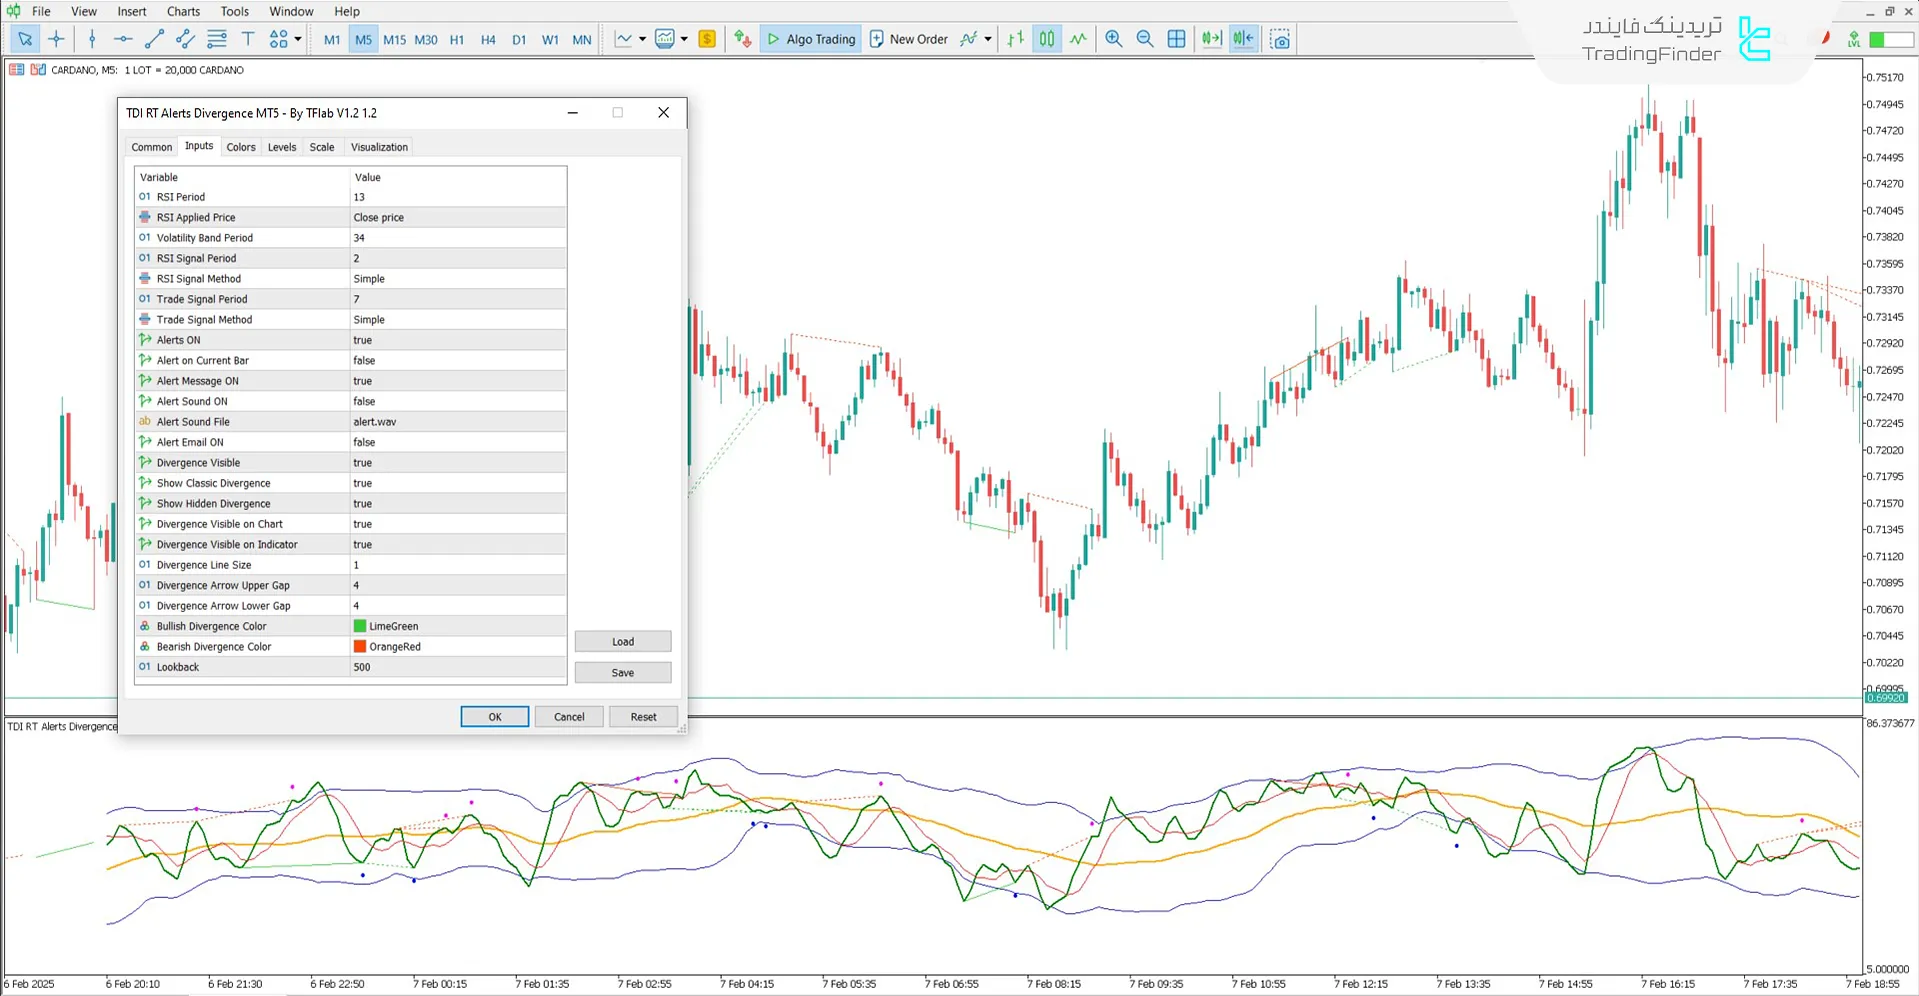Switch to the Colors tab

(240, 146)
